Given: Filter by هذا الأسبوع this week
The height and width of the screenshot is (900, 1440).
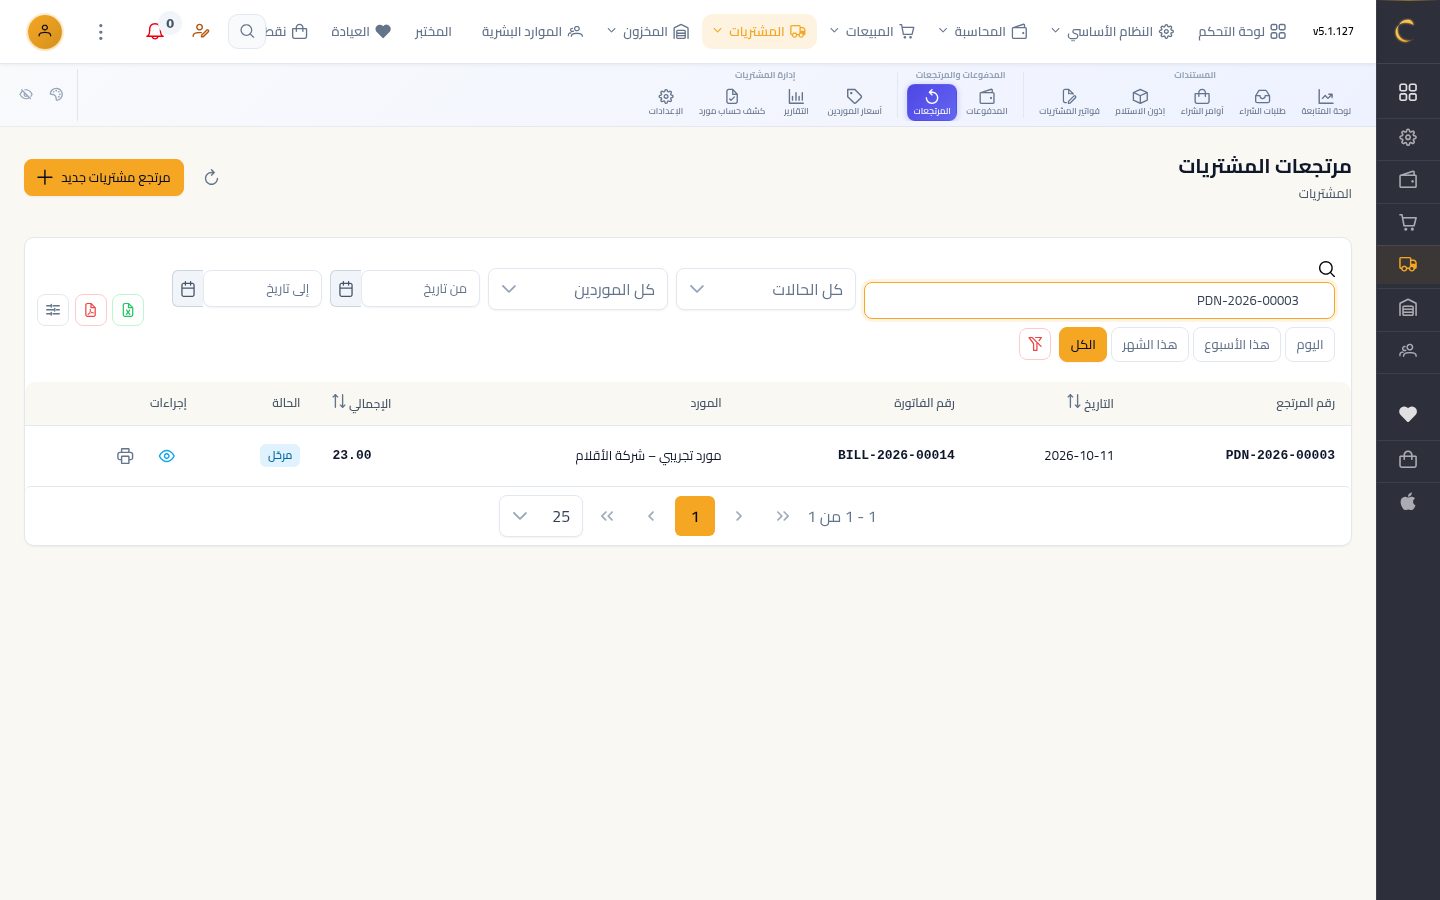Looking at the screenshot, I should point(1236,344).
